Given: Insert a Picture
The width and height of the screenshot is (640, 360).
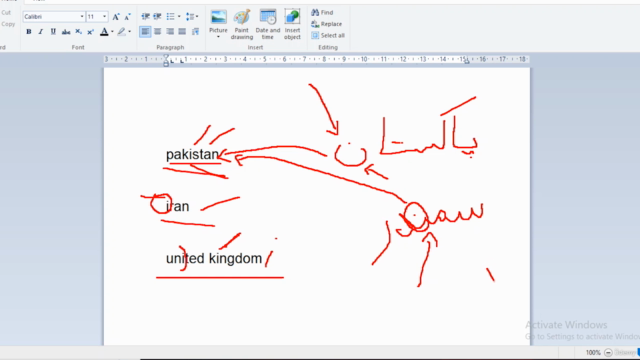Looking at the screenshot, I should coord(218,21).
